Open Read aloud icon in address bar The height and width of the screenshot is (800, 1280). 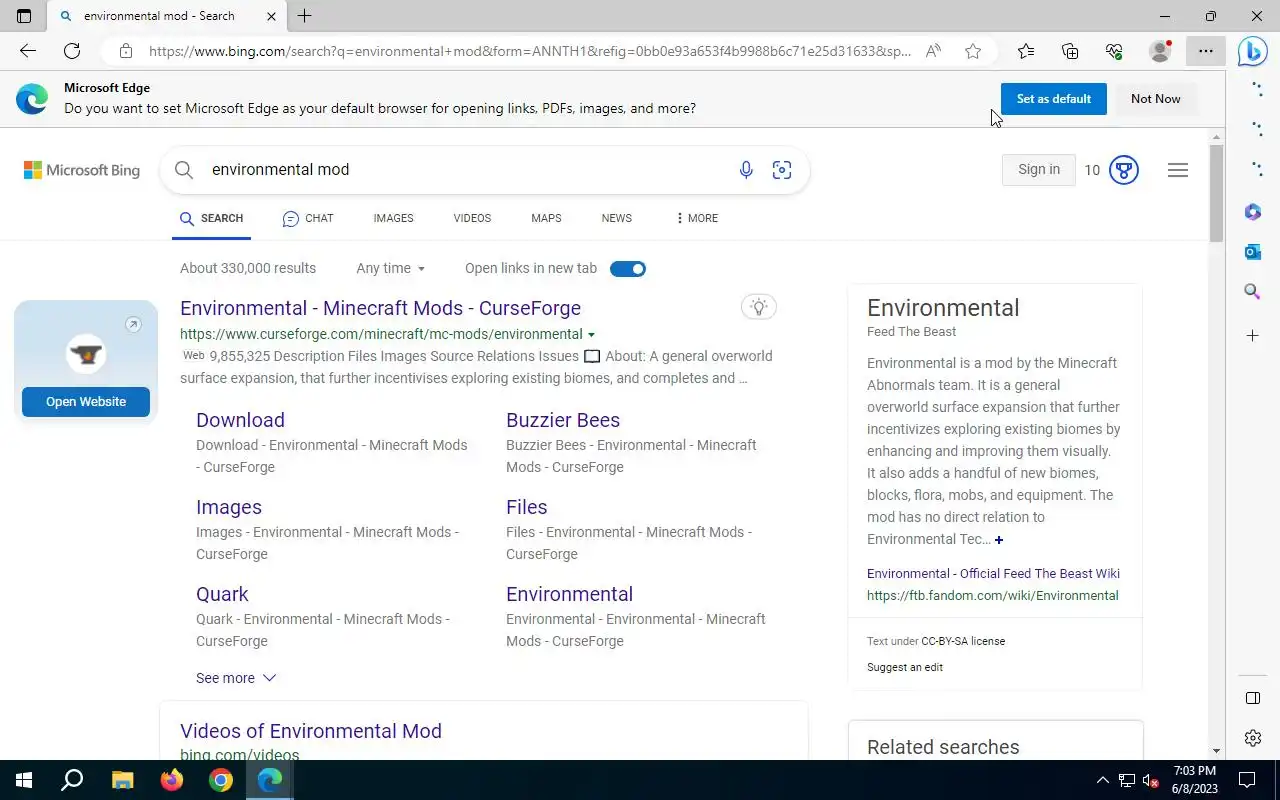pyautogui.click(x=933, y=51)
